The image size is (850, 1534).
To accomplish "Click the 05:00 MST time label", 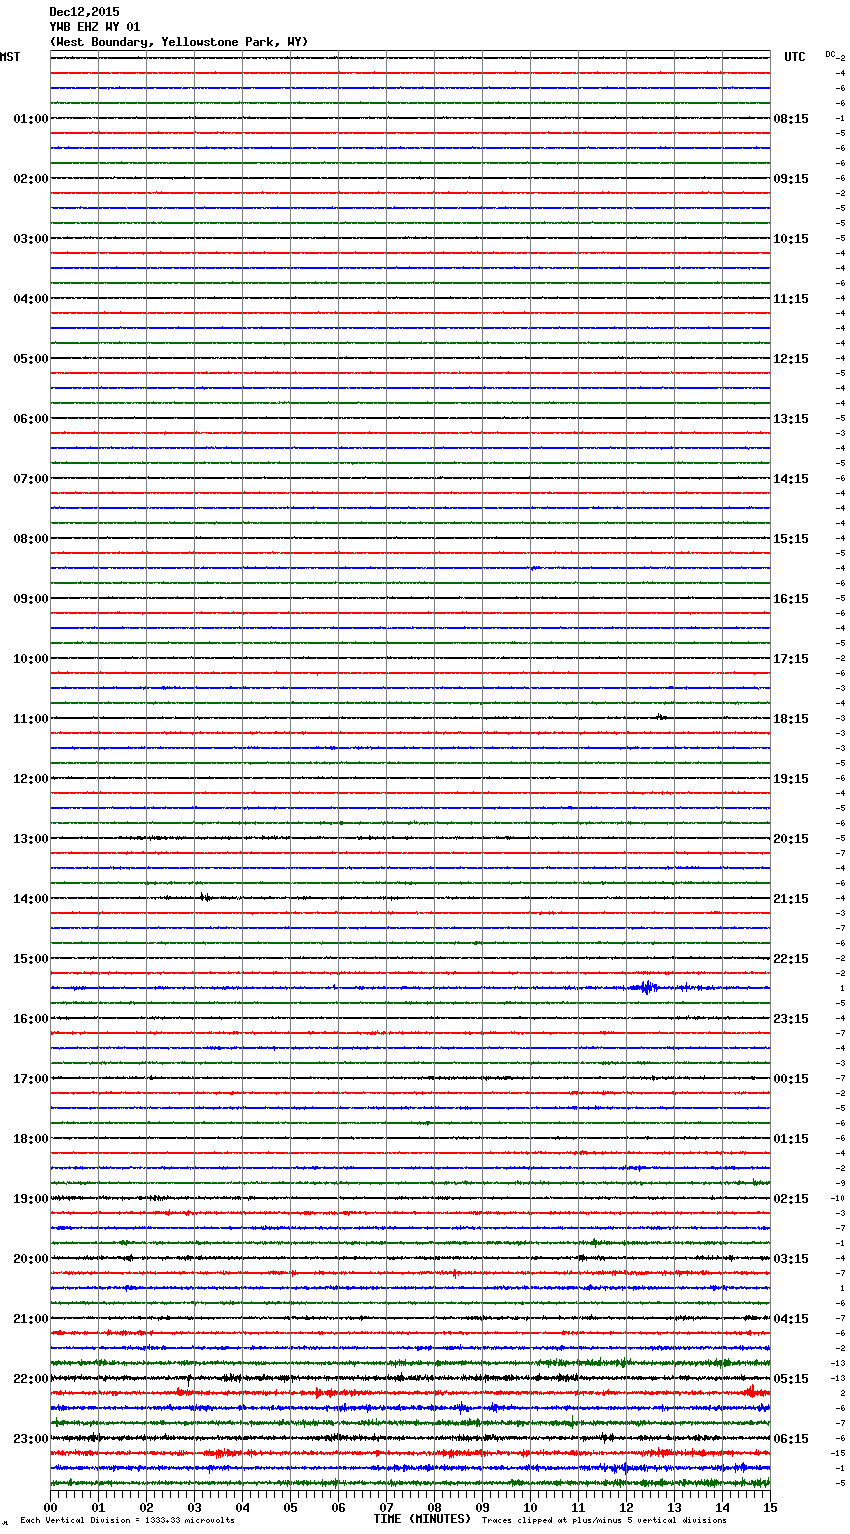I will [31, 359].
